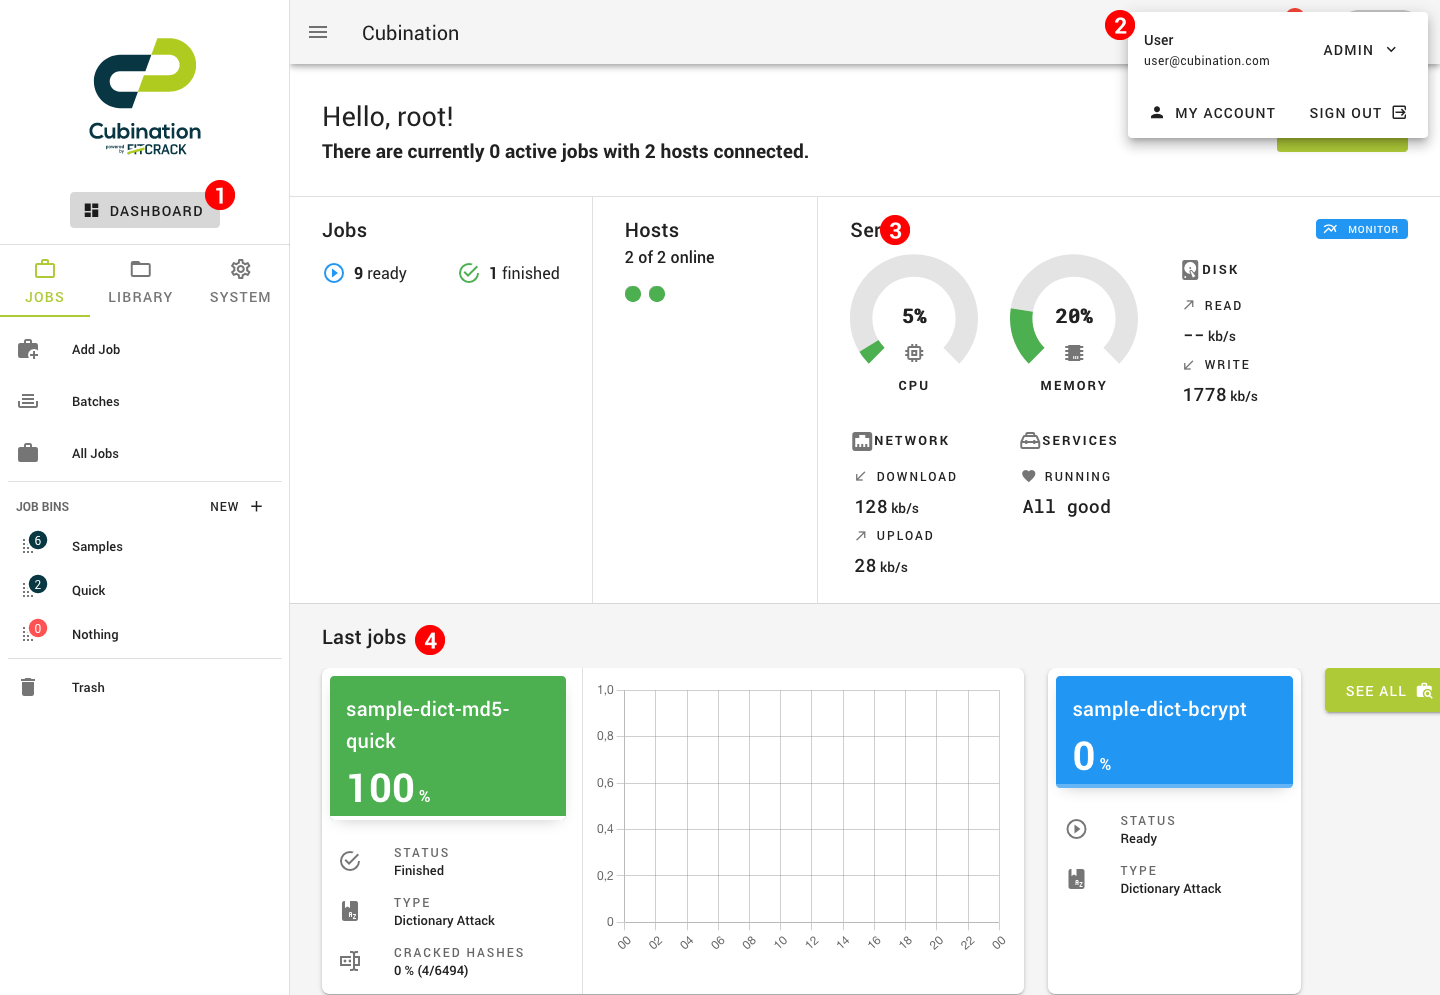The width and height of the screenshot is (1440, 995).
Task: Switch to the System tab
Action: [x=240, y=281]
